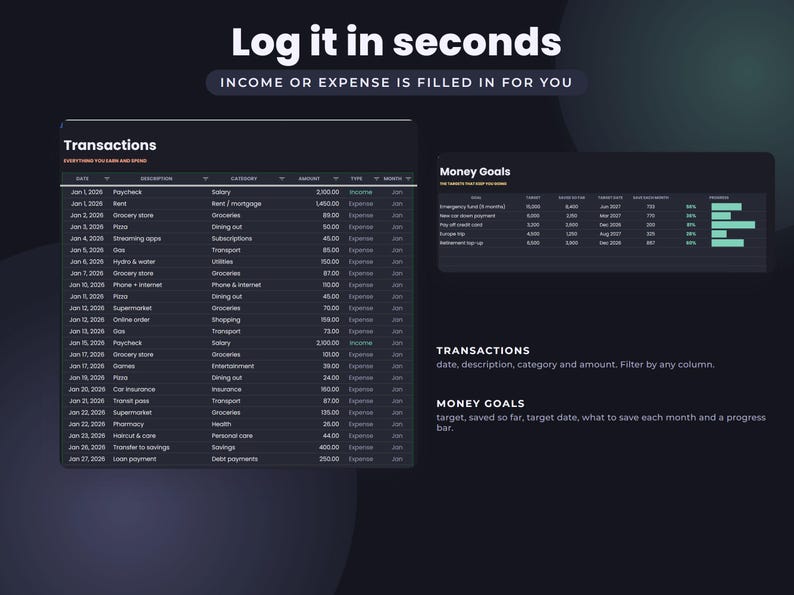Click the 'Jun 2027' target date cell
The image size is (794, 595).
coord(610,207)
